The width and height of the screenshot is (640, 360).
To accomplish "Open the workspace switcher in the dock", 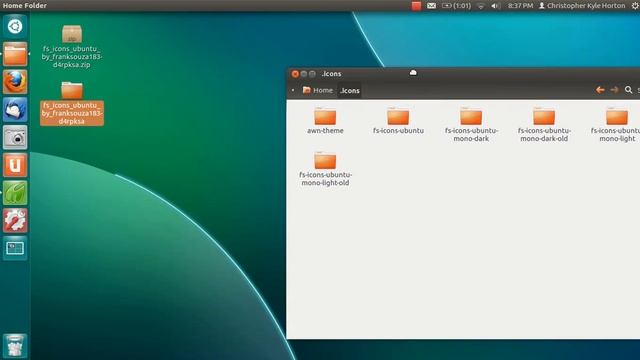I will point(15,248).
